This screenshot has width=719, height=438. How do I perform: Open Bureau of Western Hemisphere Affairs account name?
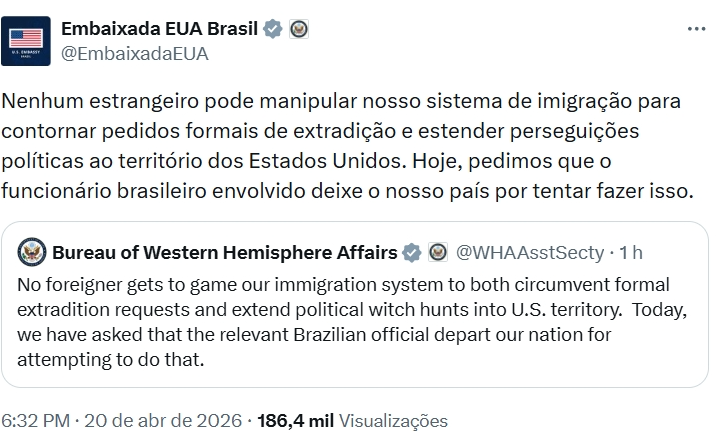(x=224, y=252)
